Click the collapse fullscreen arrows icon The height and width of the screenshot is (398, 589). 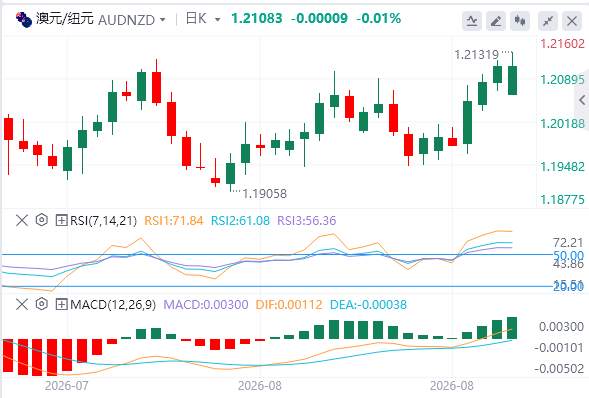(548, 21)
